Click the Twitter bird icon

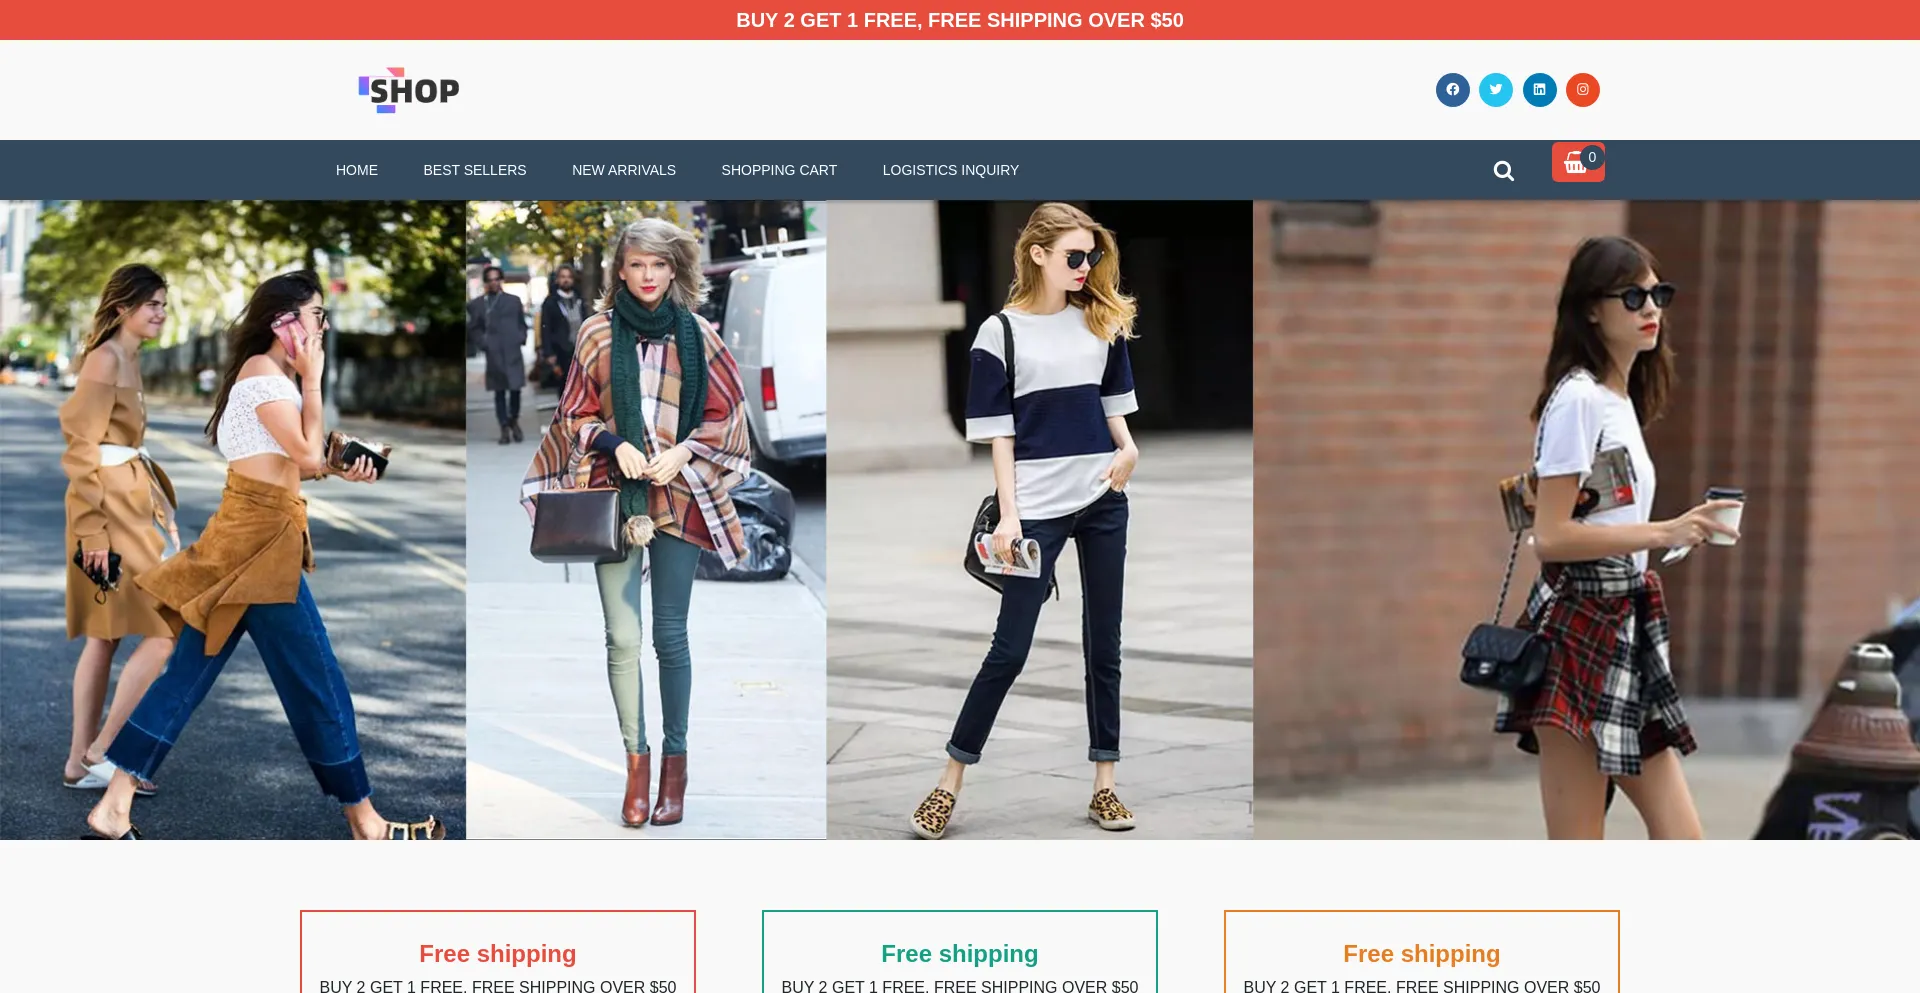(x=1496, y=90)
